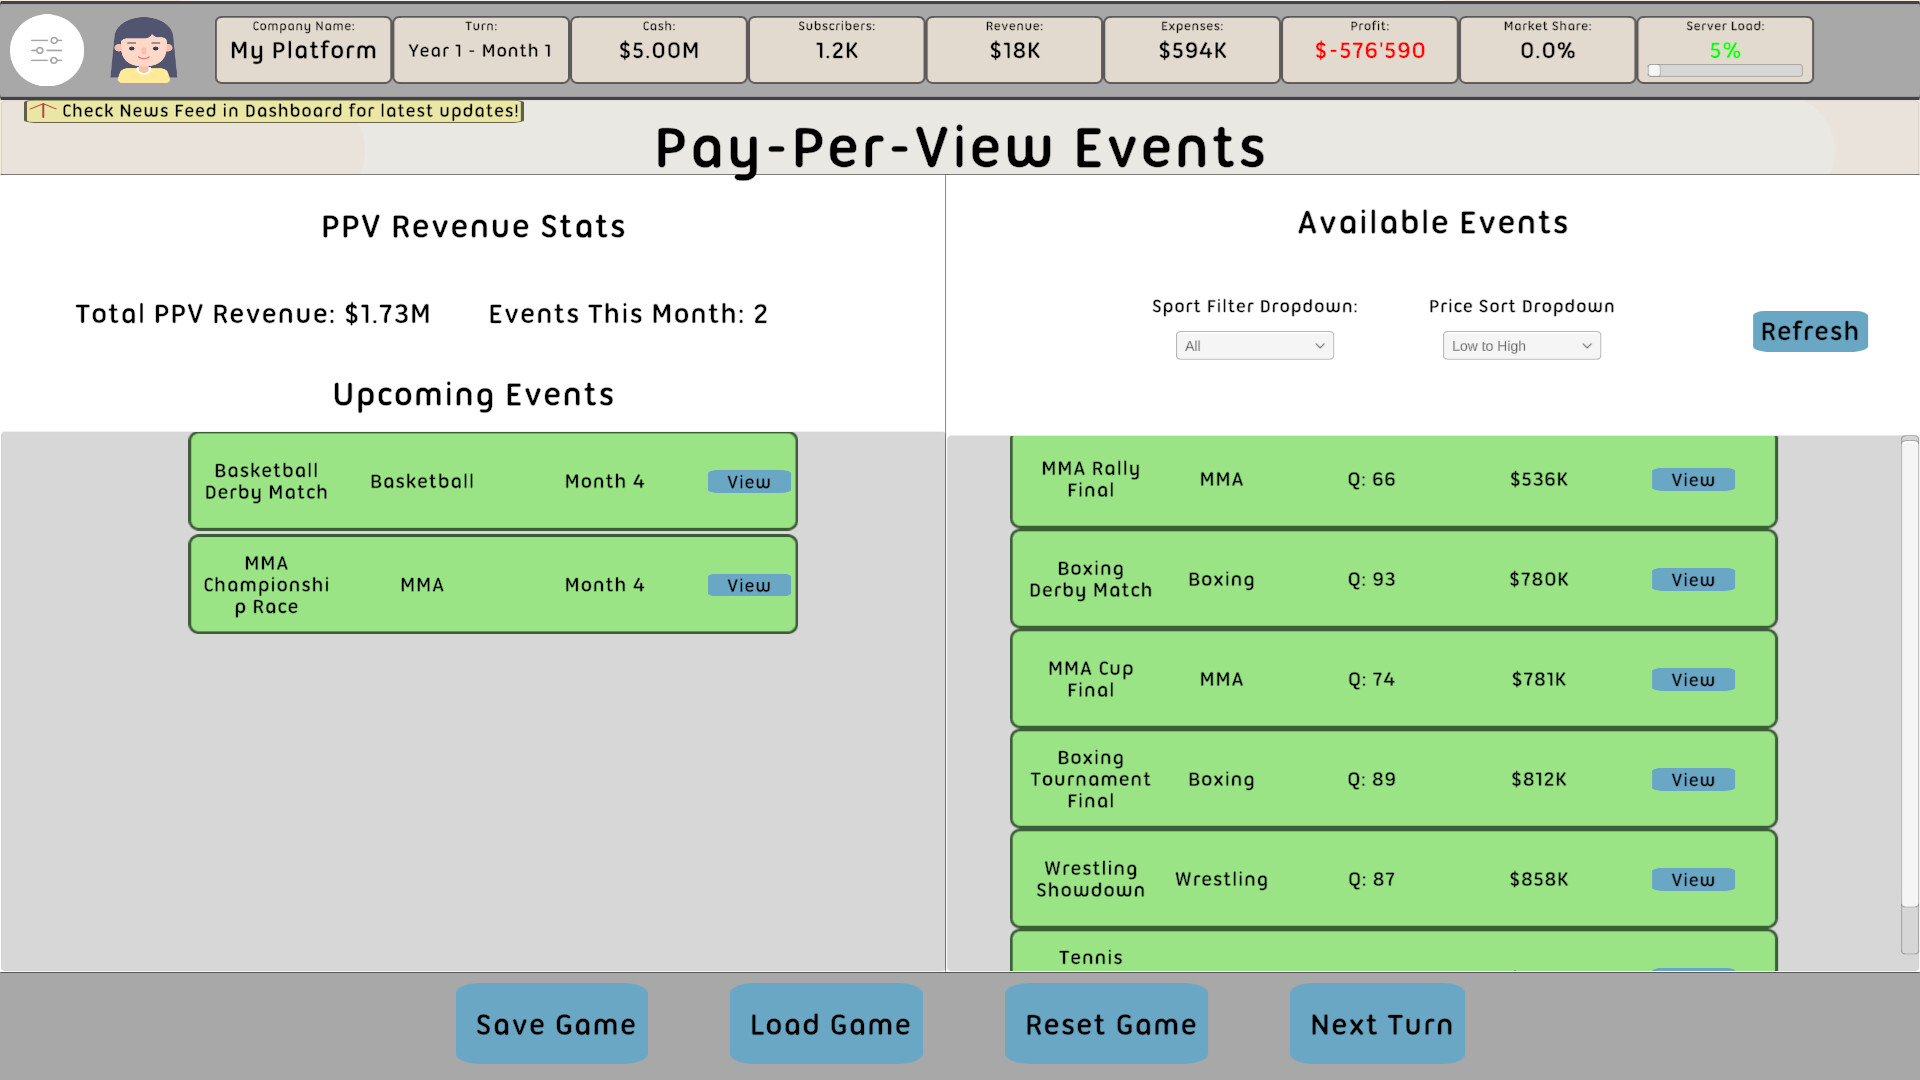
Task: Click Load Game
Action: tap(826, 1024)
